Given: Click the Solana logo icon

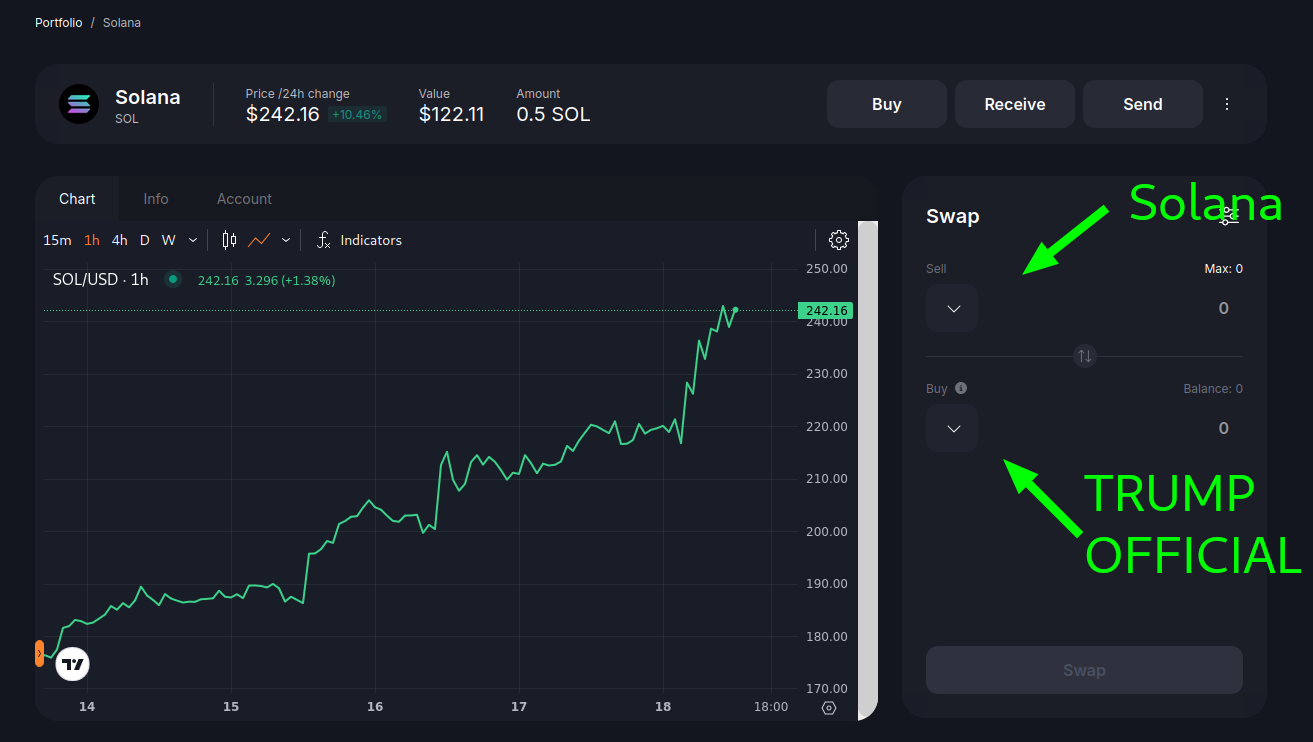Looking at the screenshot, I should point(79,104).
